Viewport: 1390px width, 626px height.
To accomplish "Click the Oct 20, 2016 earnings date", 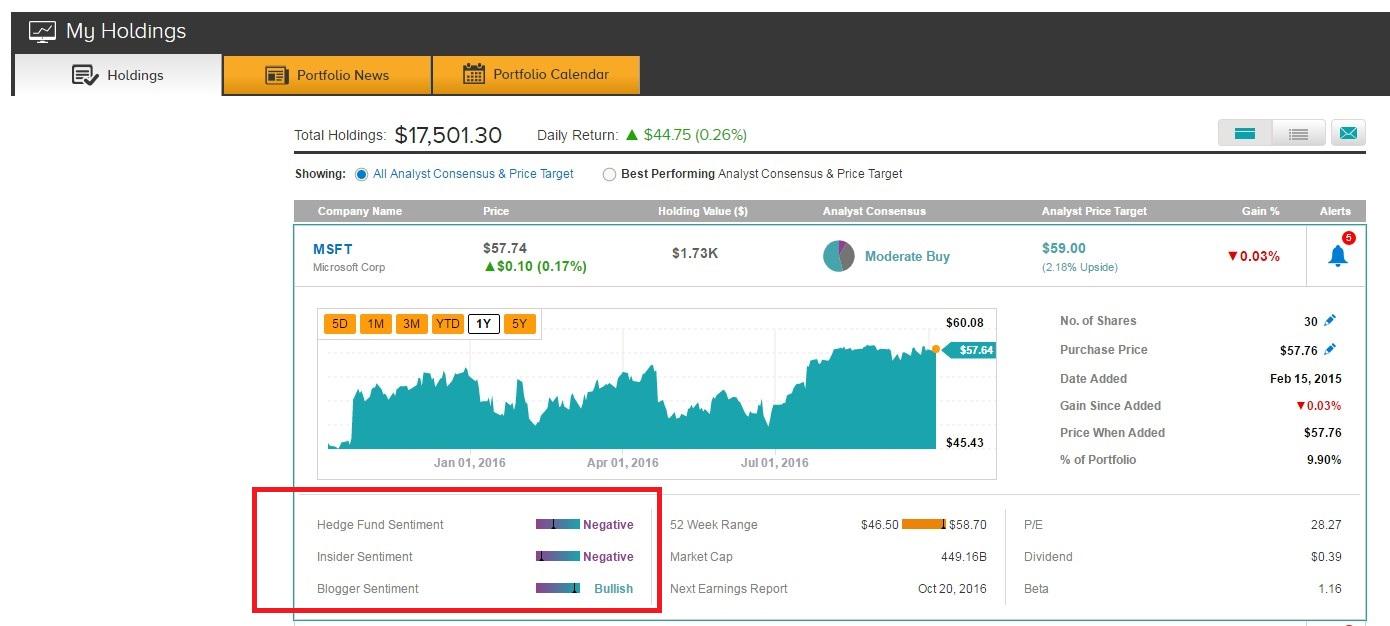I will tap(952, 588).
